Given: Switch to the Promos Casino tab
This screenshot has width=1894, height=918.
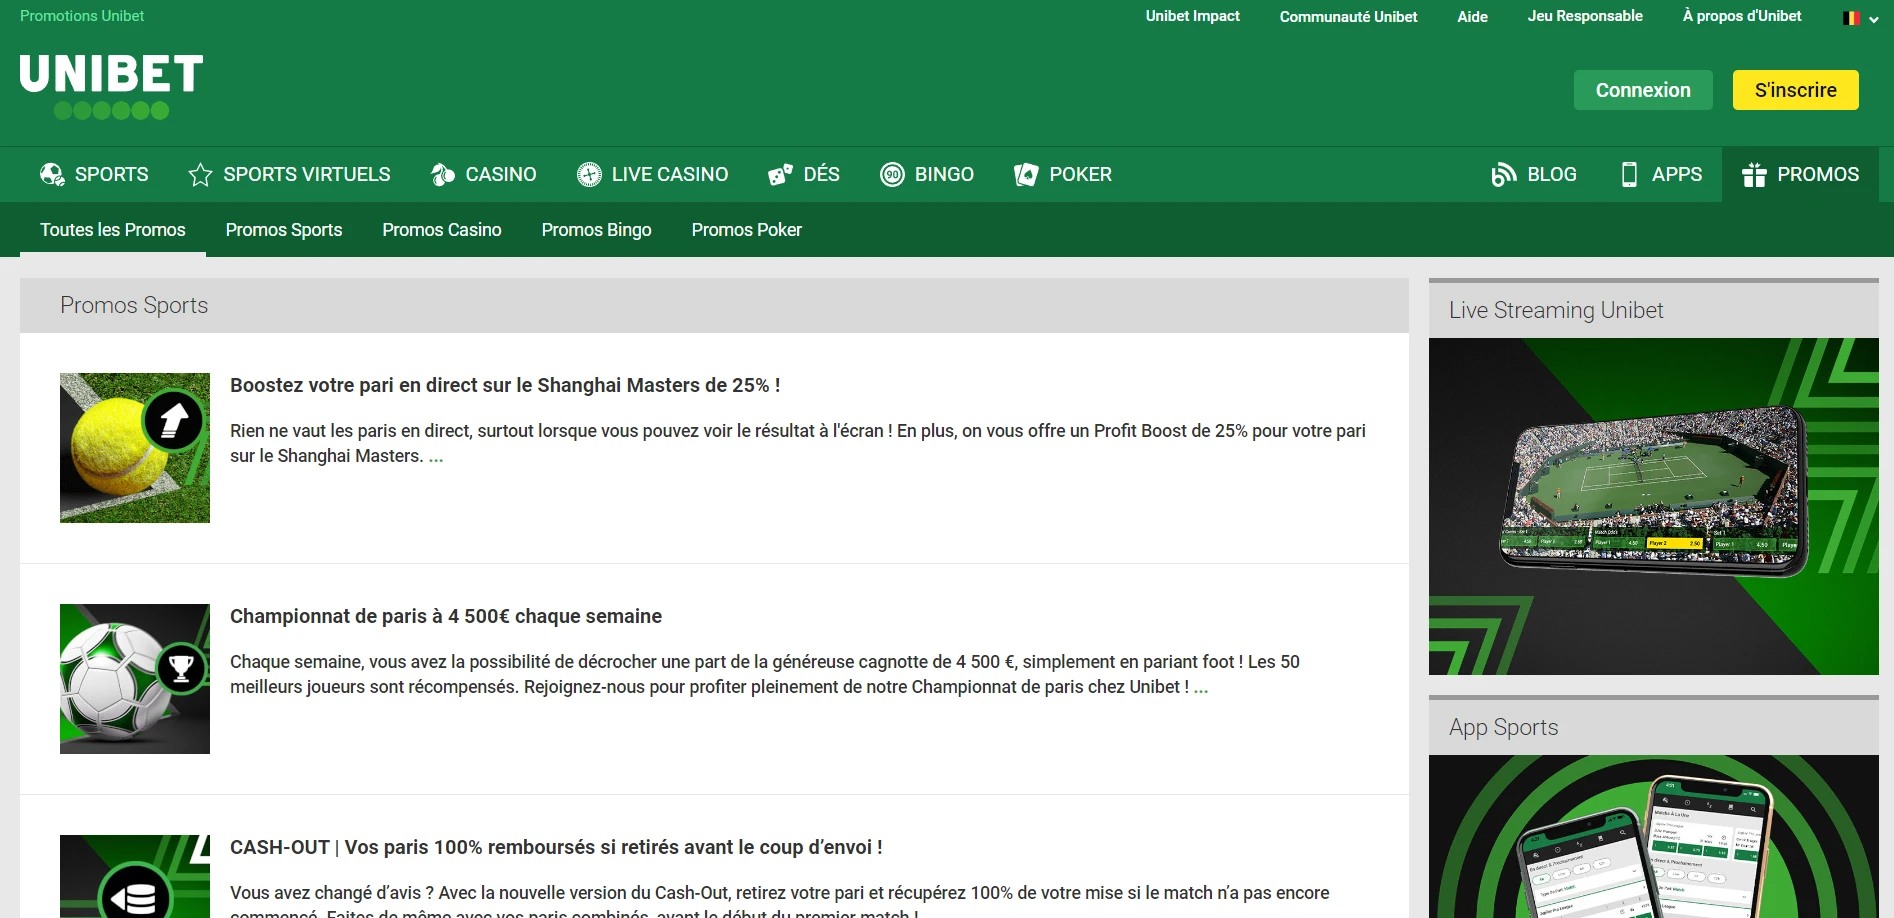Looking at the screenshot, I should 442,230.
